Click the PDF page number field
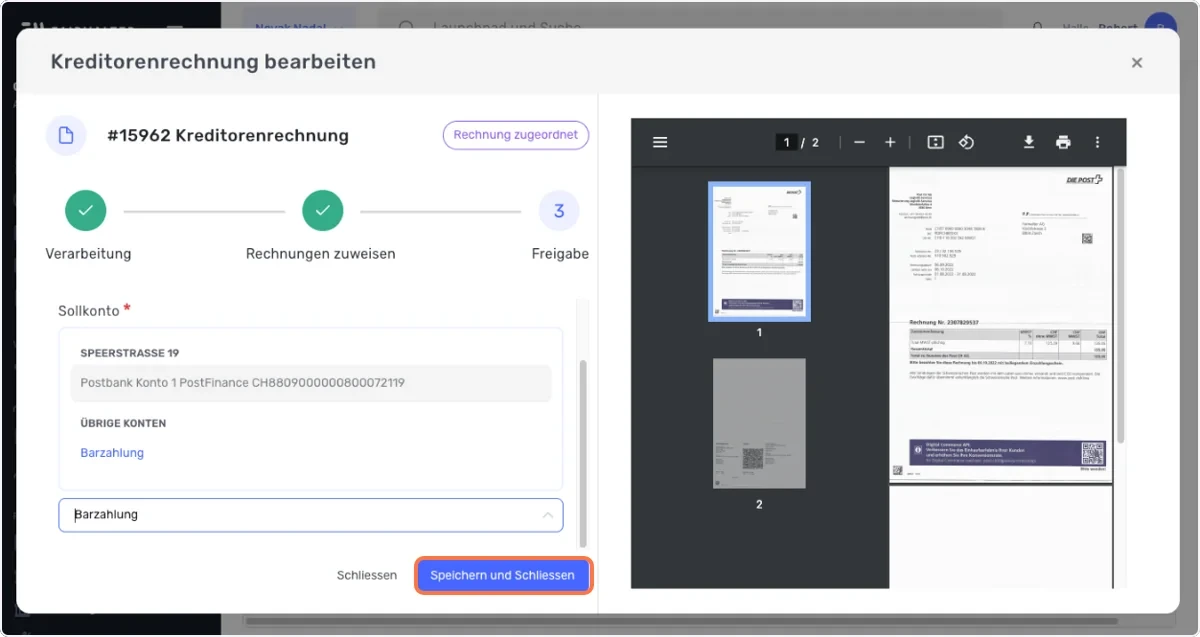 tap(787, 142)
